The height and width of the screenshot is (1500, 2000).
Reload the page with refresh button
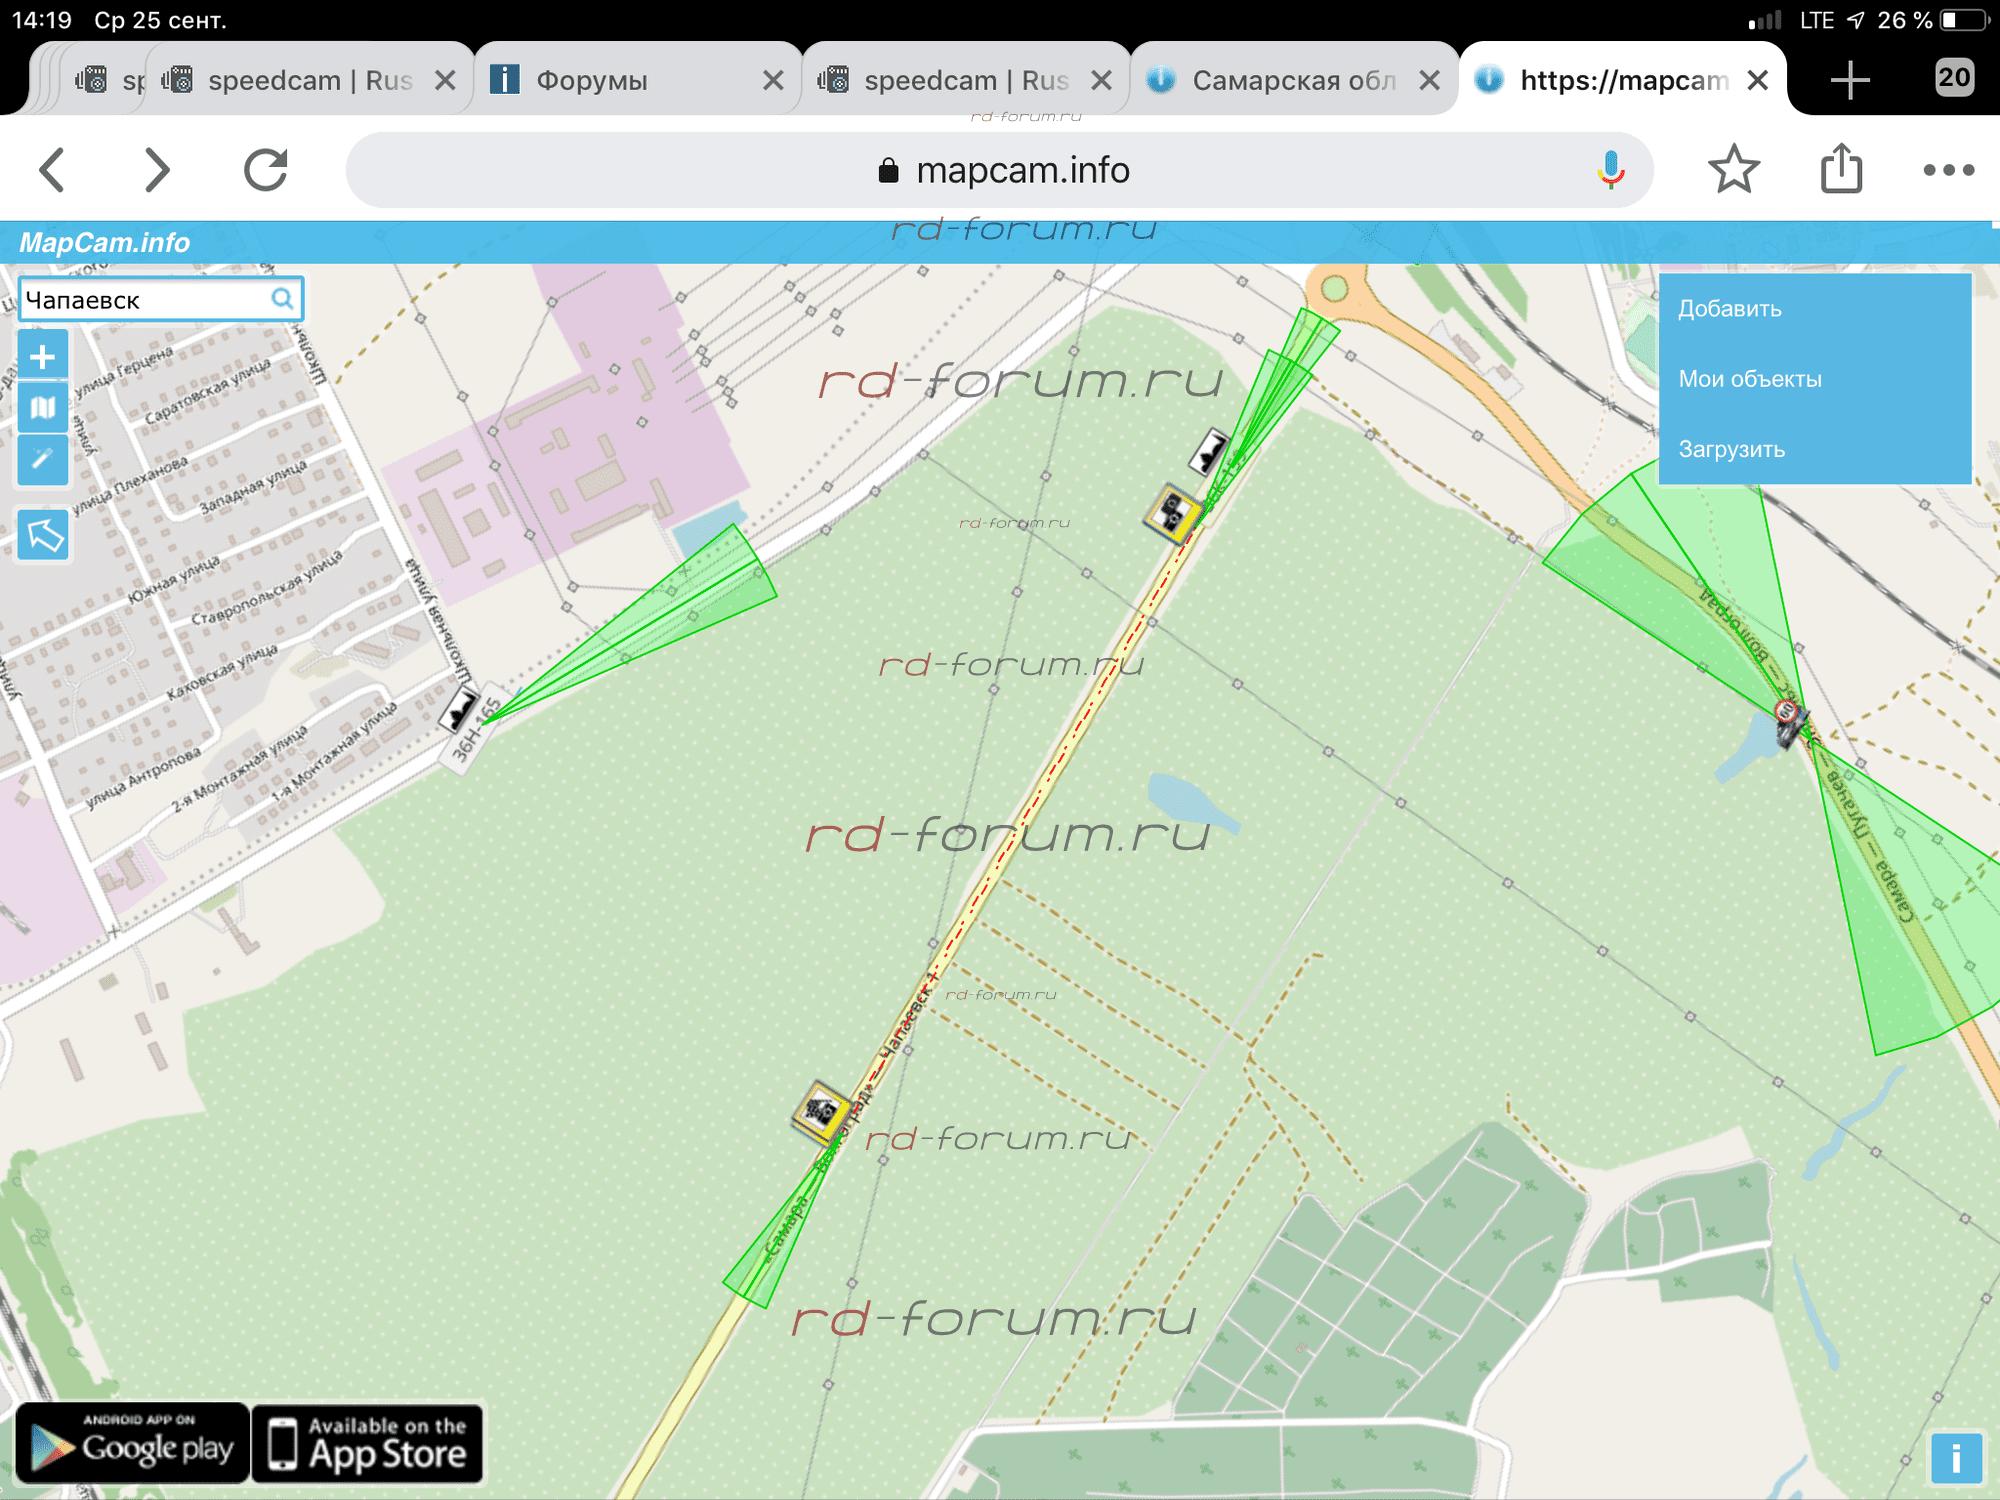click(266, 170)
